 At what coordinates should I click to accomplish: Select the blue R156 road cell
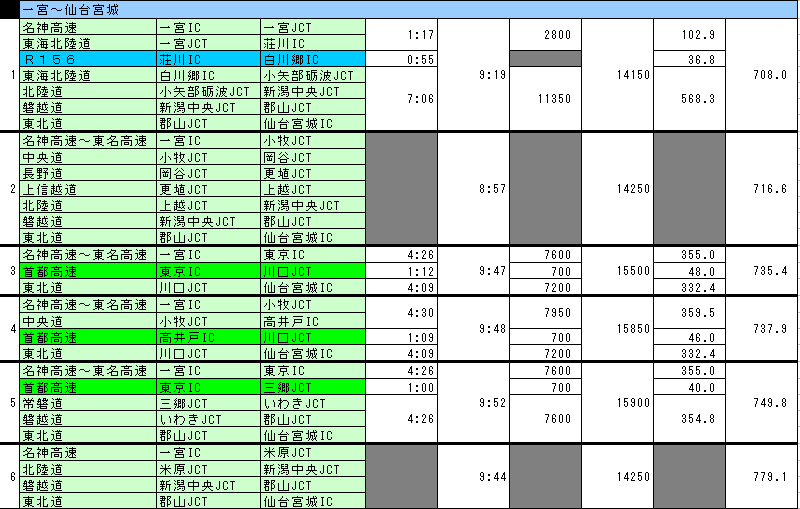coord(88,59)
